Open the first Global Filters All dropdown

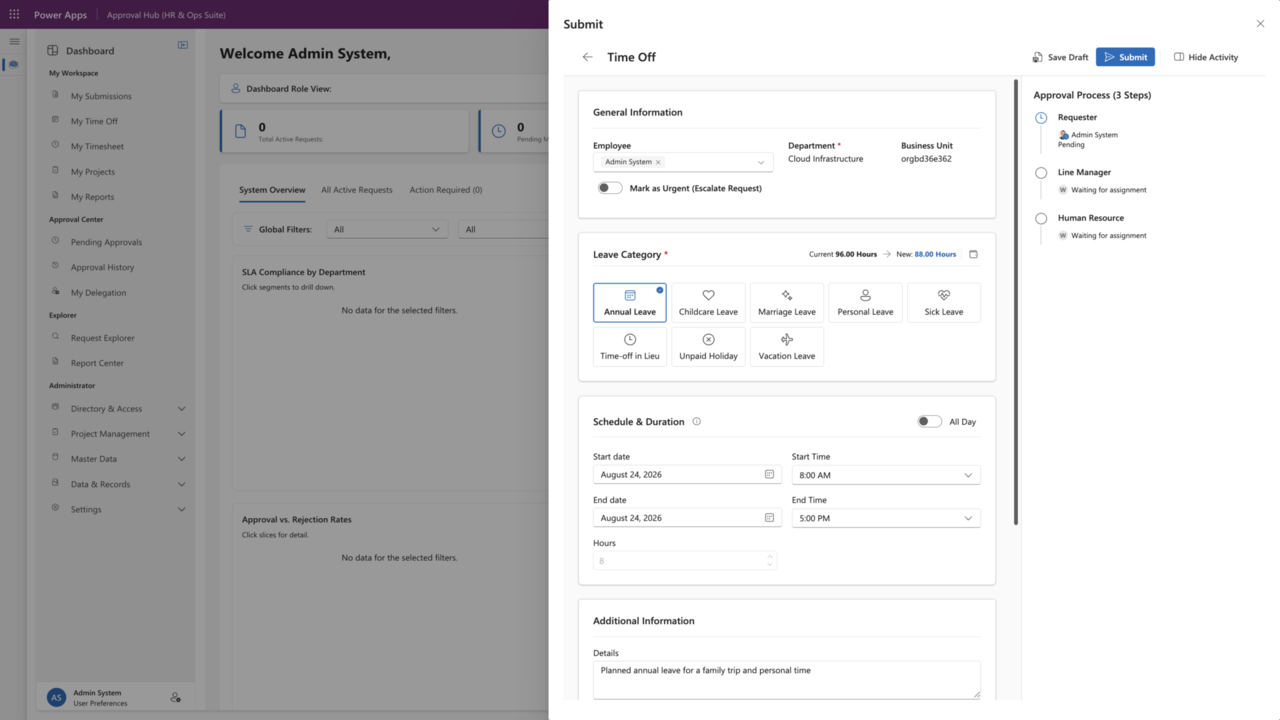[387, 229]
